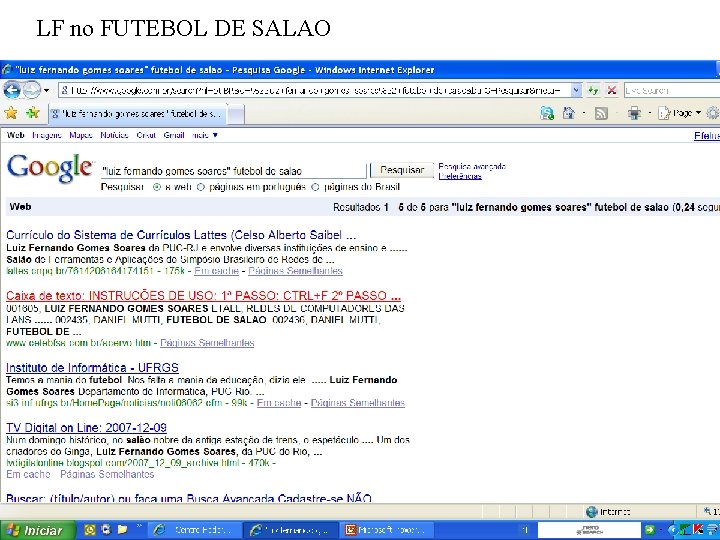The image size is (720, 540).
Task: Expand the 'mais' dropdown in Google navigation
Action: (x=205, y=135)
